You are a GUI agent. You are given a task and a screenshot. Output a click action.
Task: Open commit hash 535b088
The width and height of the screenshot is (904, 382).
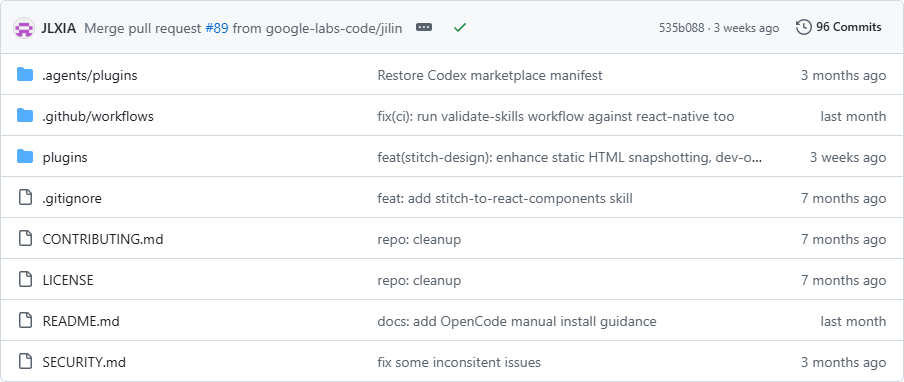pos(681,28)
